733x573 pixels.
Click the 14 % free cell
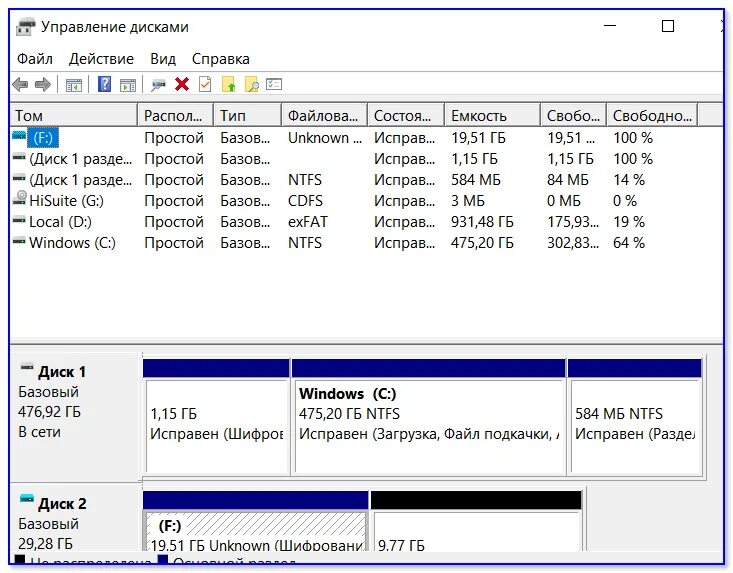click(629, 180)
